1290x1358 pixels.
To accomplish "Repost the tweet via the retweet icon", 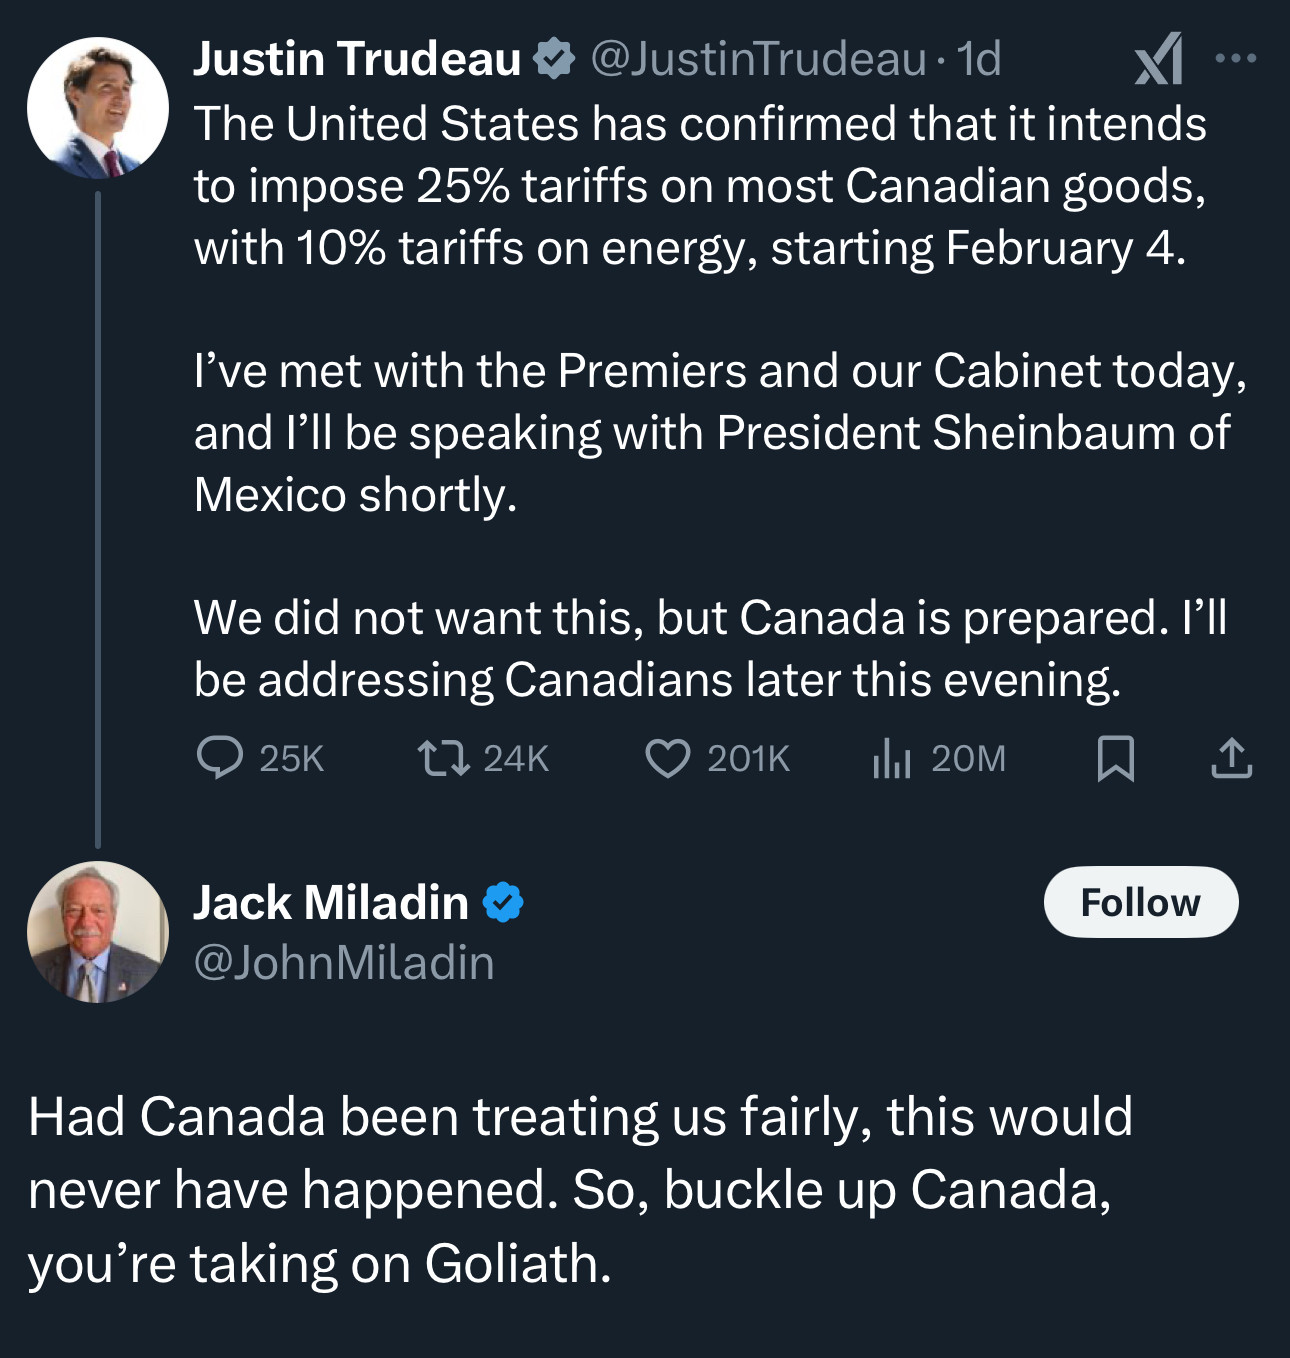I will pos(443,758).
